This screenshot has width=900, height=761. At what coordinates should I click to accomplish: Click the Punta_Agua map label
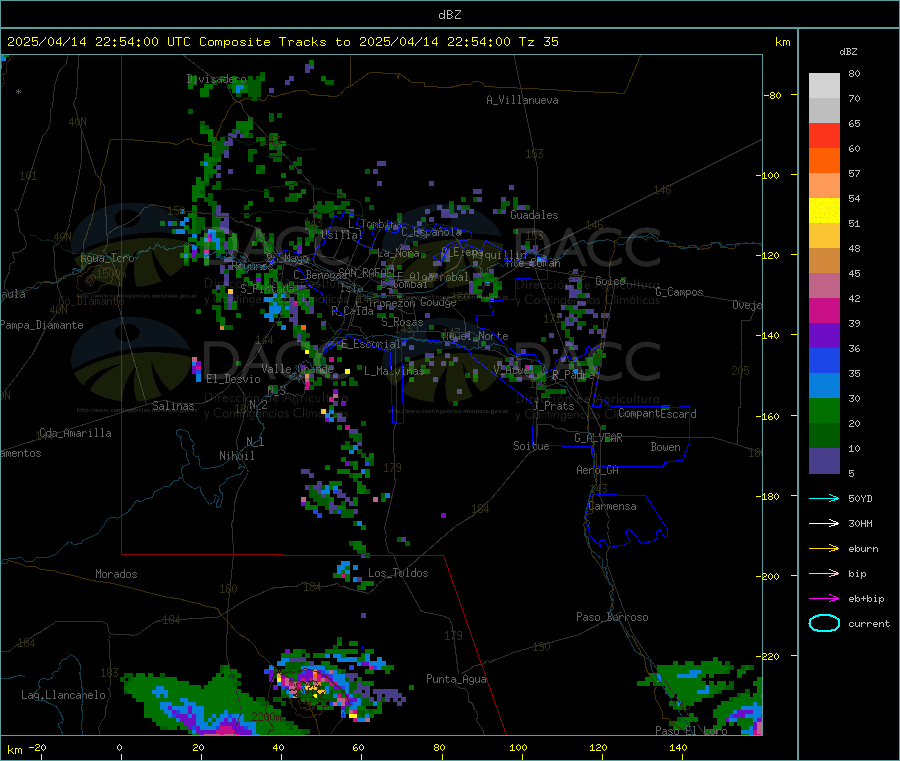(x=456, y=679)
